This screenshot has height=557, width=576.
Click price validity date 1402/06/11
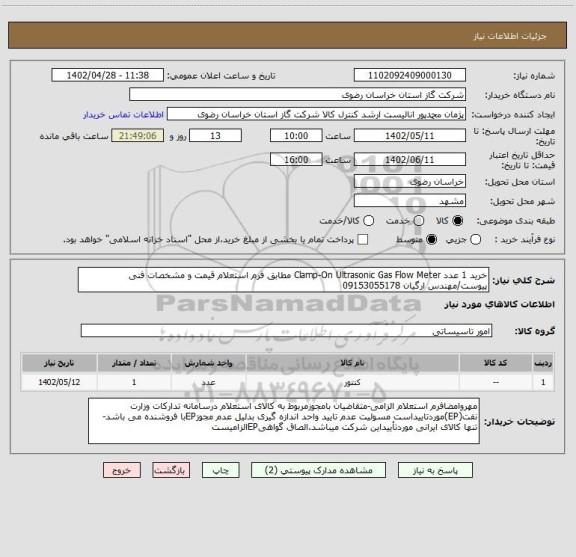410,159
